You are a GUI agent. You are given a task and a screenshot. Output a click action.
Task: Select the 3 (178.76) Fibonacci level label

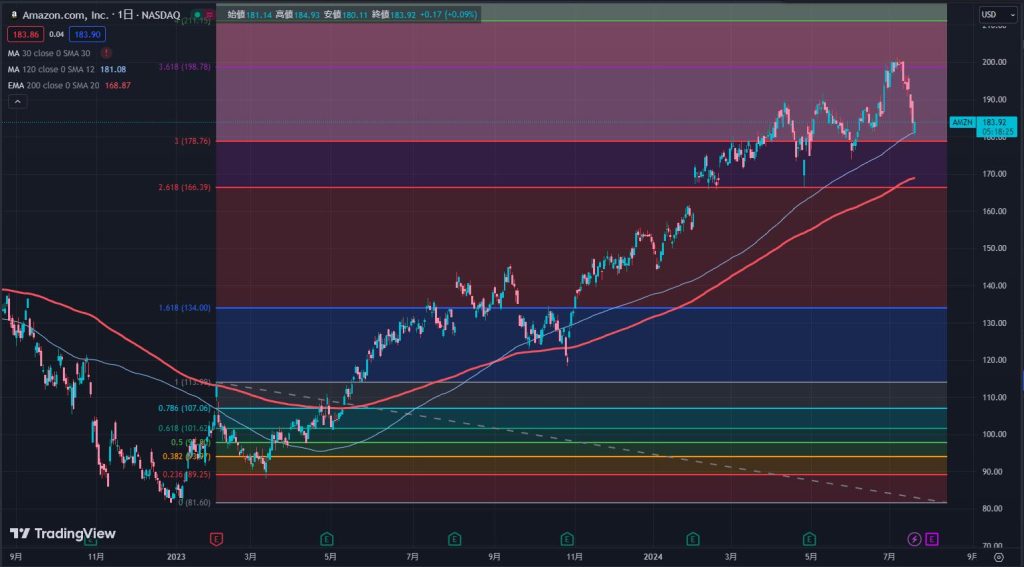[192, 141]
